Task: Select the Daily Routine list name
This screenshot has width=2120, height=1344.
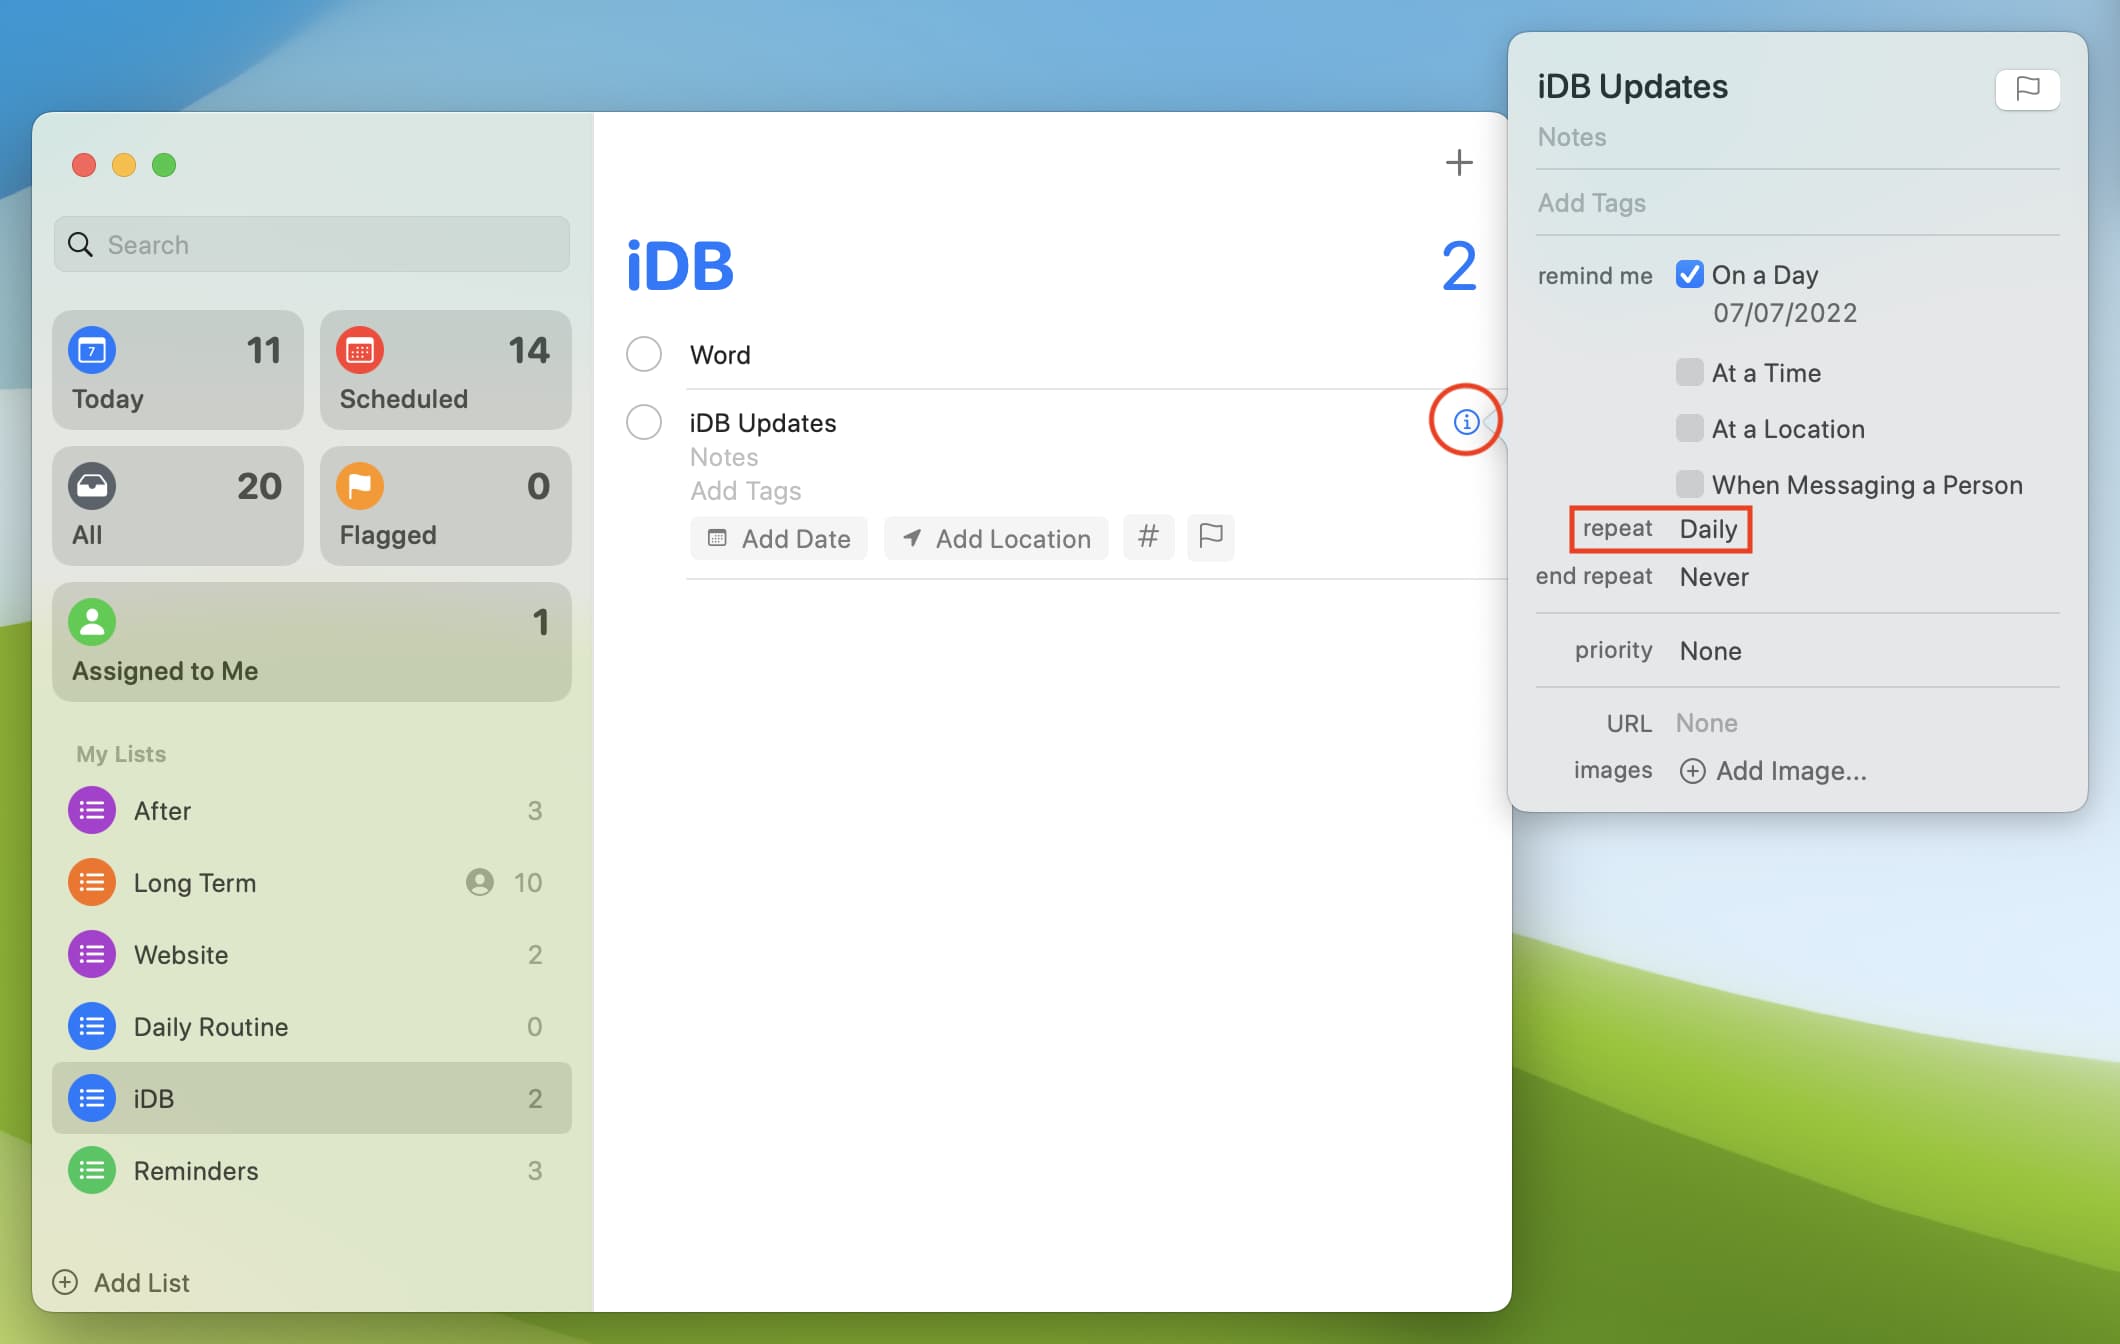Action: pos(211,1027)
